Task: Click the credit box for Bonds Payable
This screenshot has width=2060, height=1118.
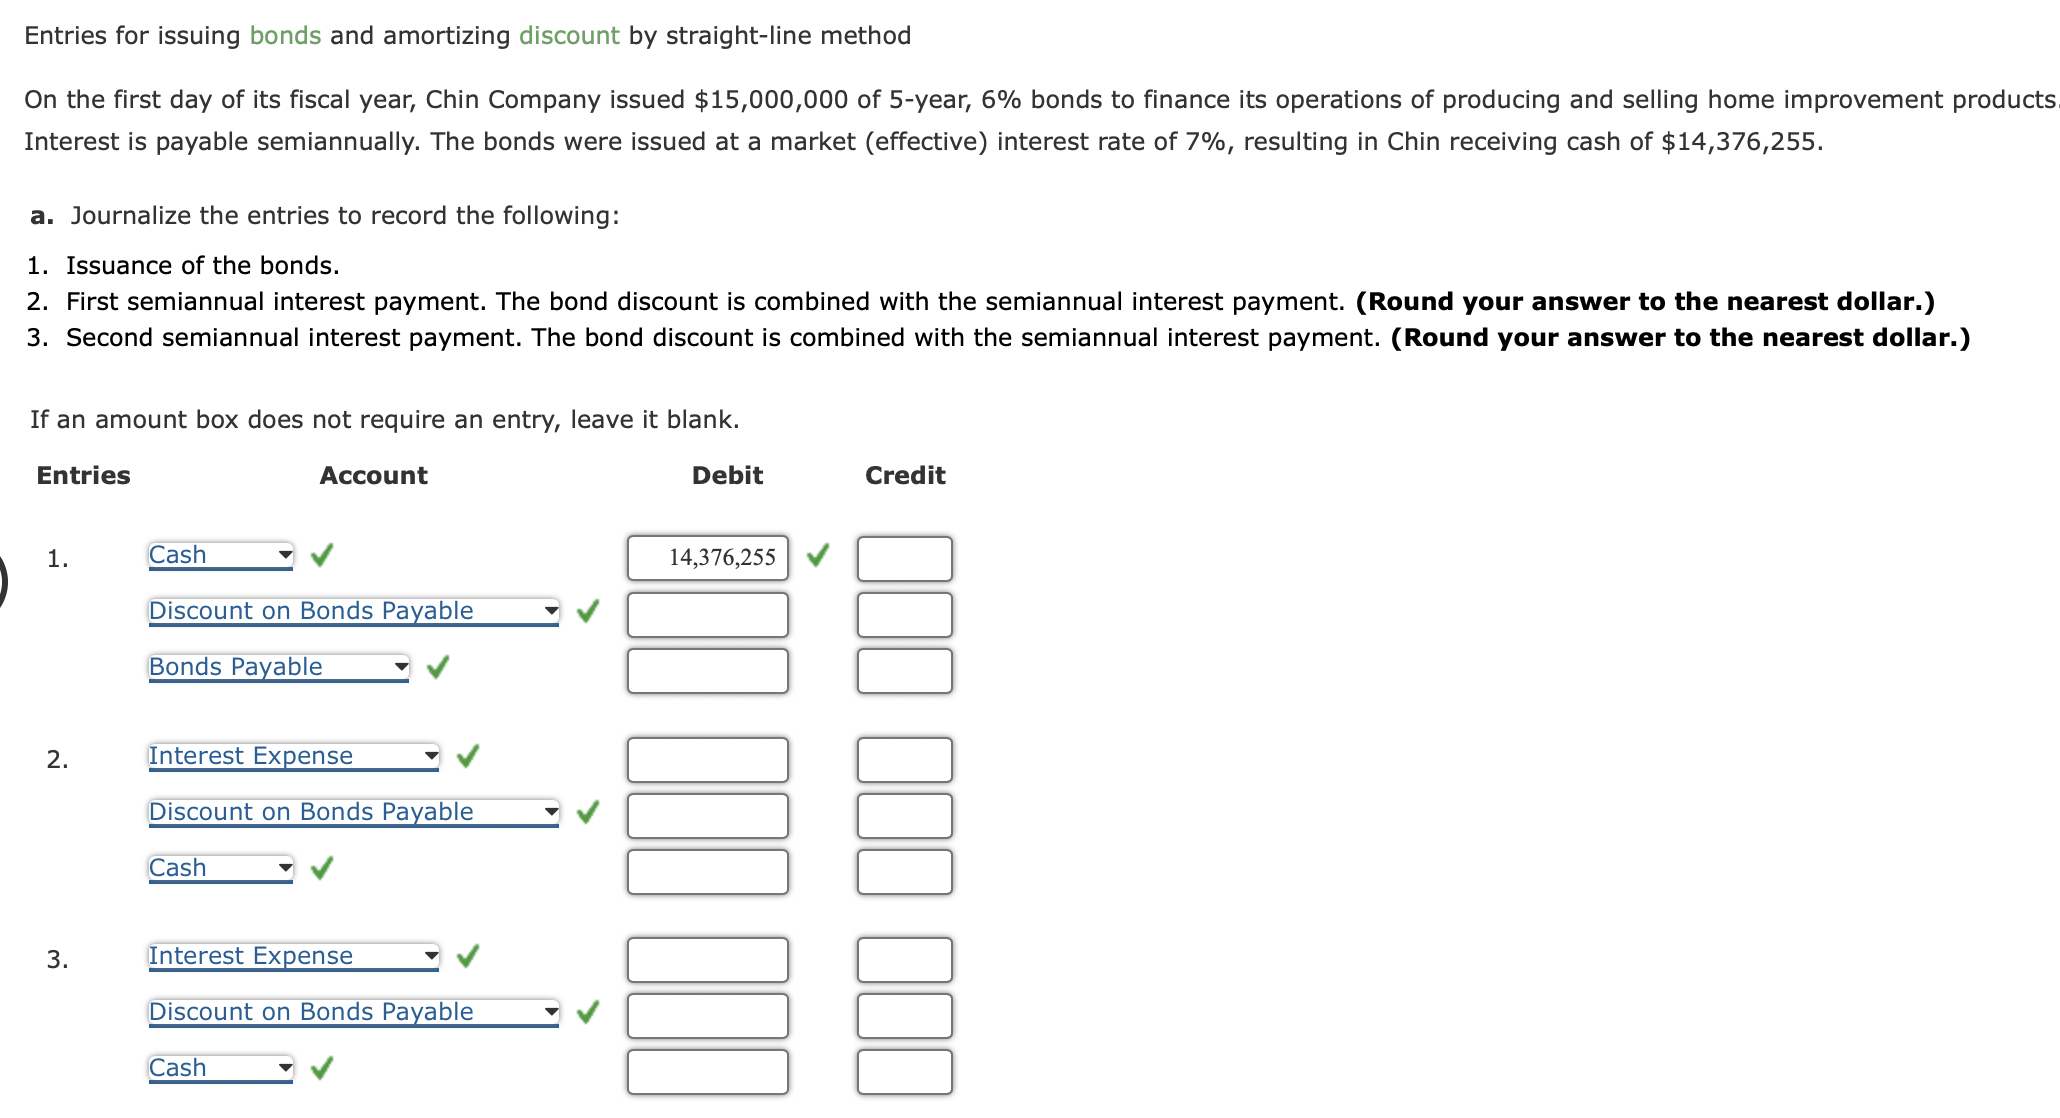Action: [x=904, y=670]
